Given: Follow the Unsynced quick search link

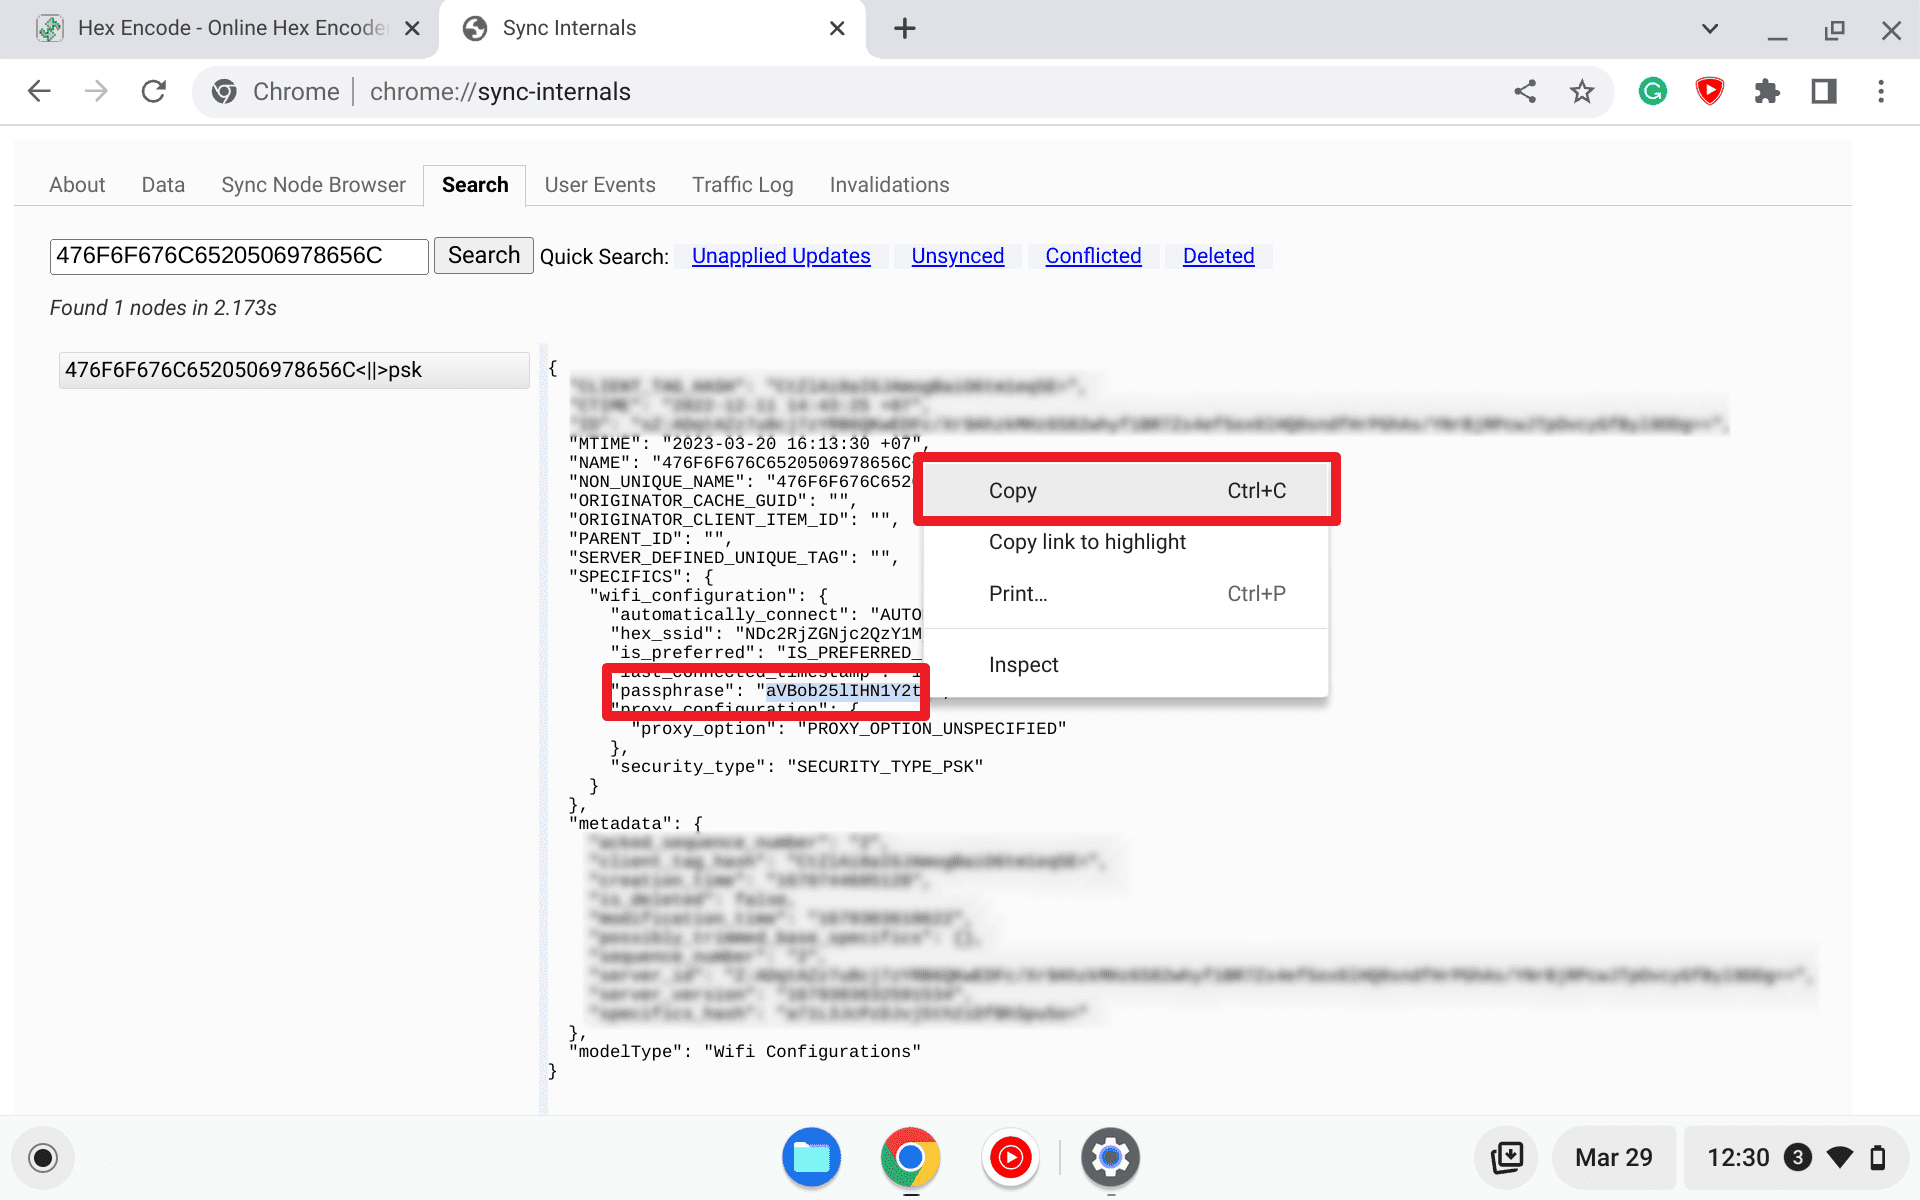Looking at the screenshot, I should click(957, 256).
